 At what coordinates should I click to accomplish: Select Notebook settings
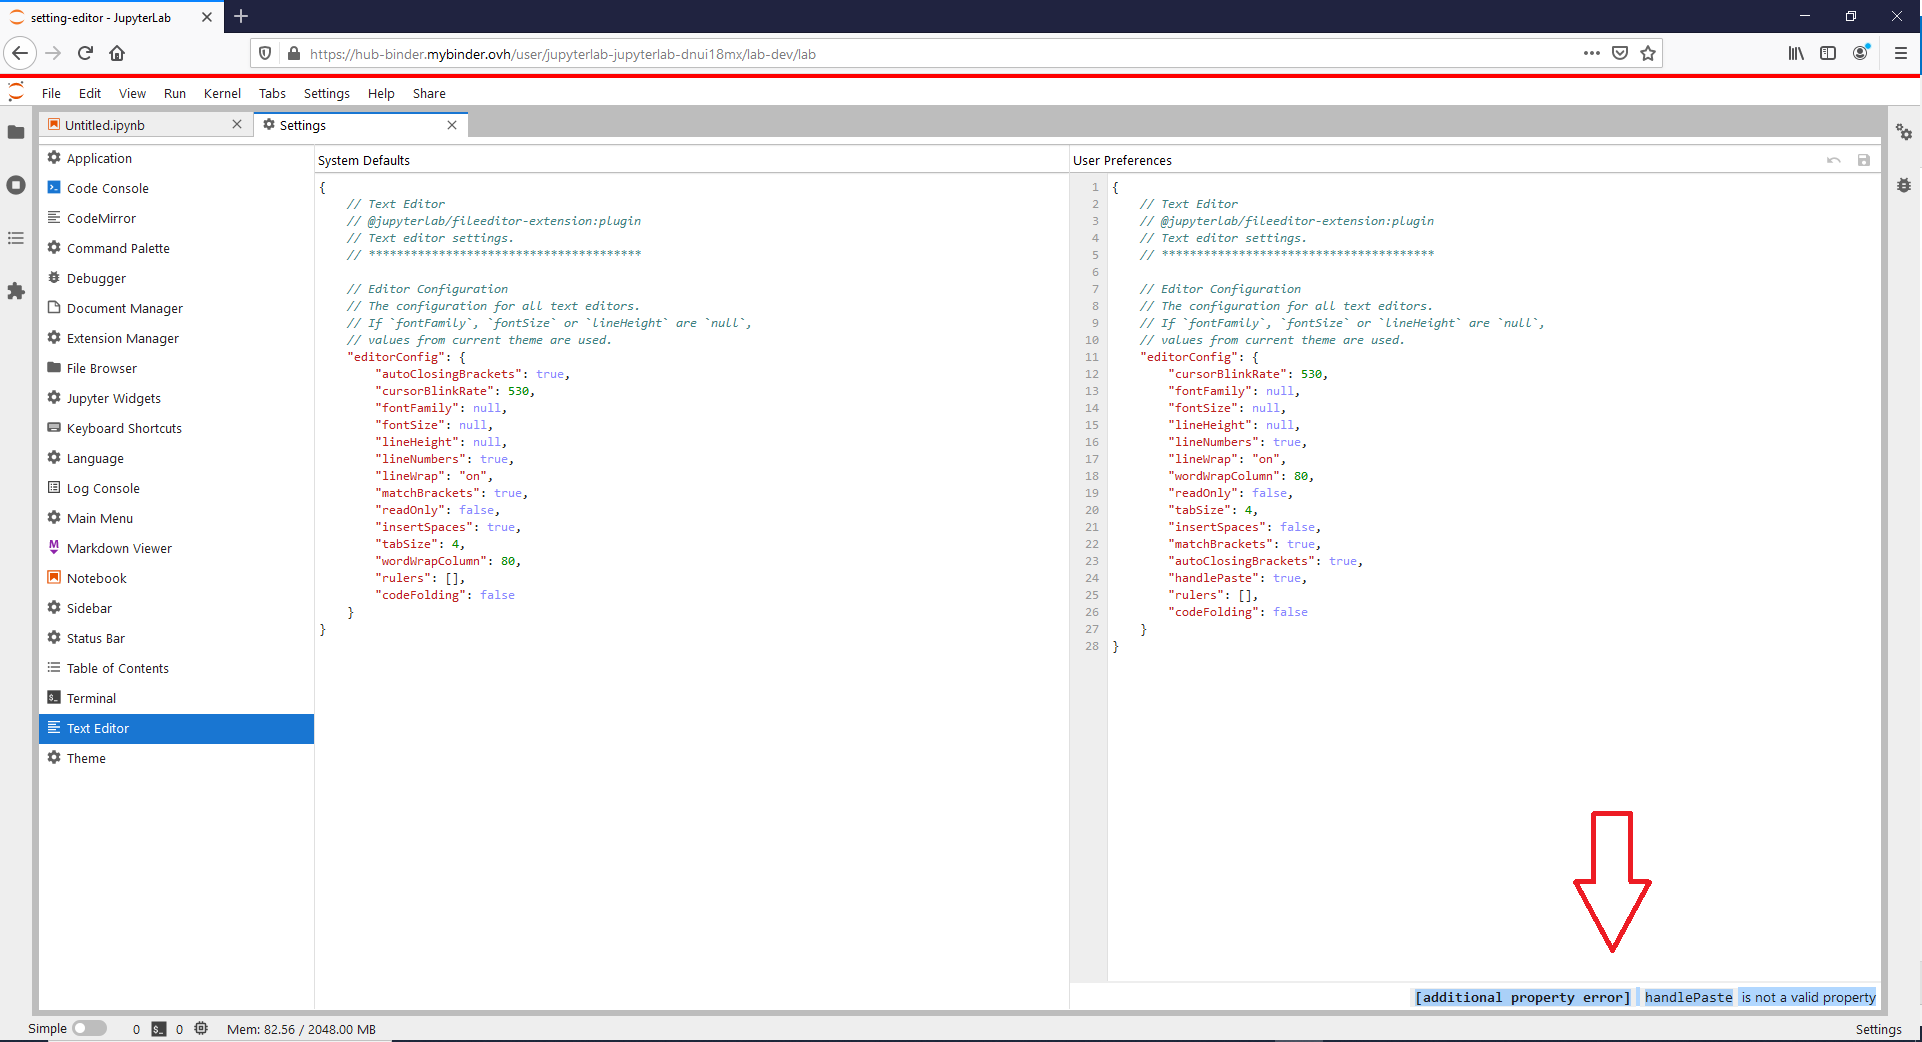click(x=176, y=578)
